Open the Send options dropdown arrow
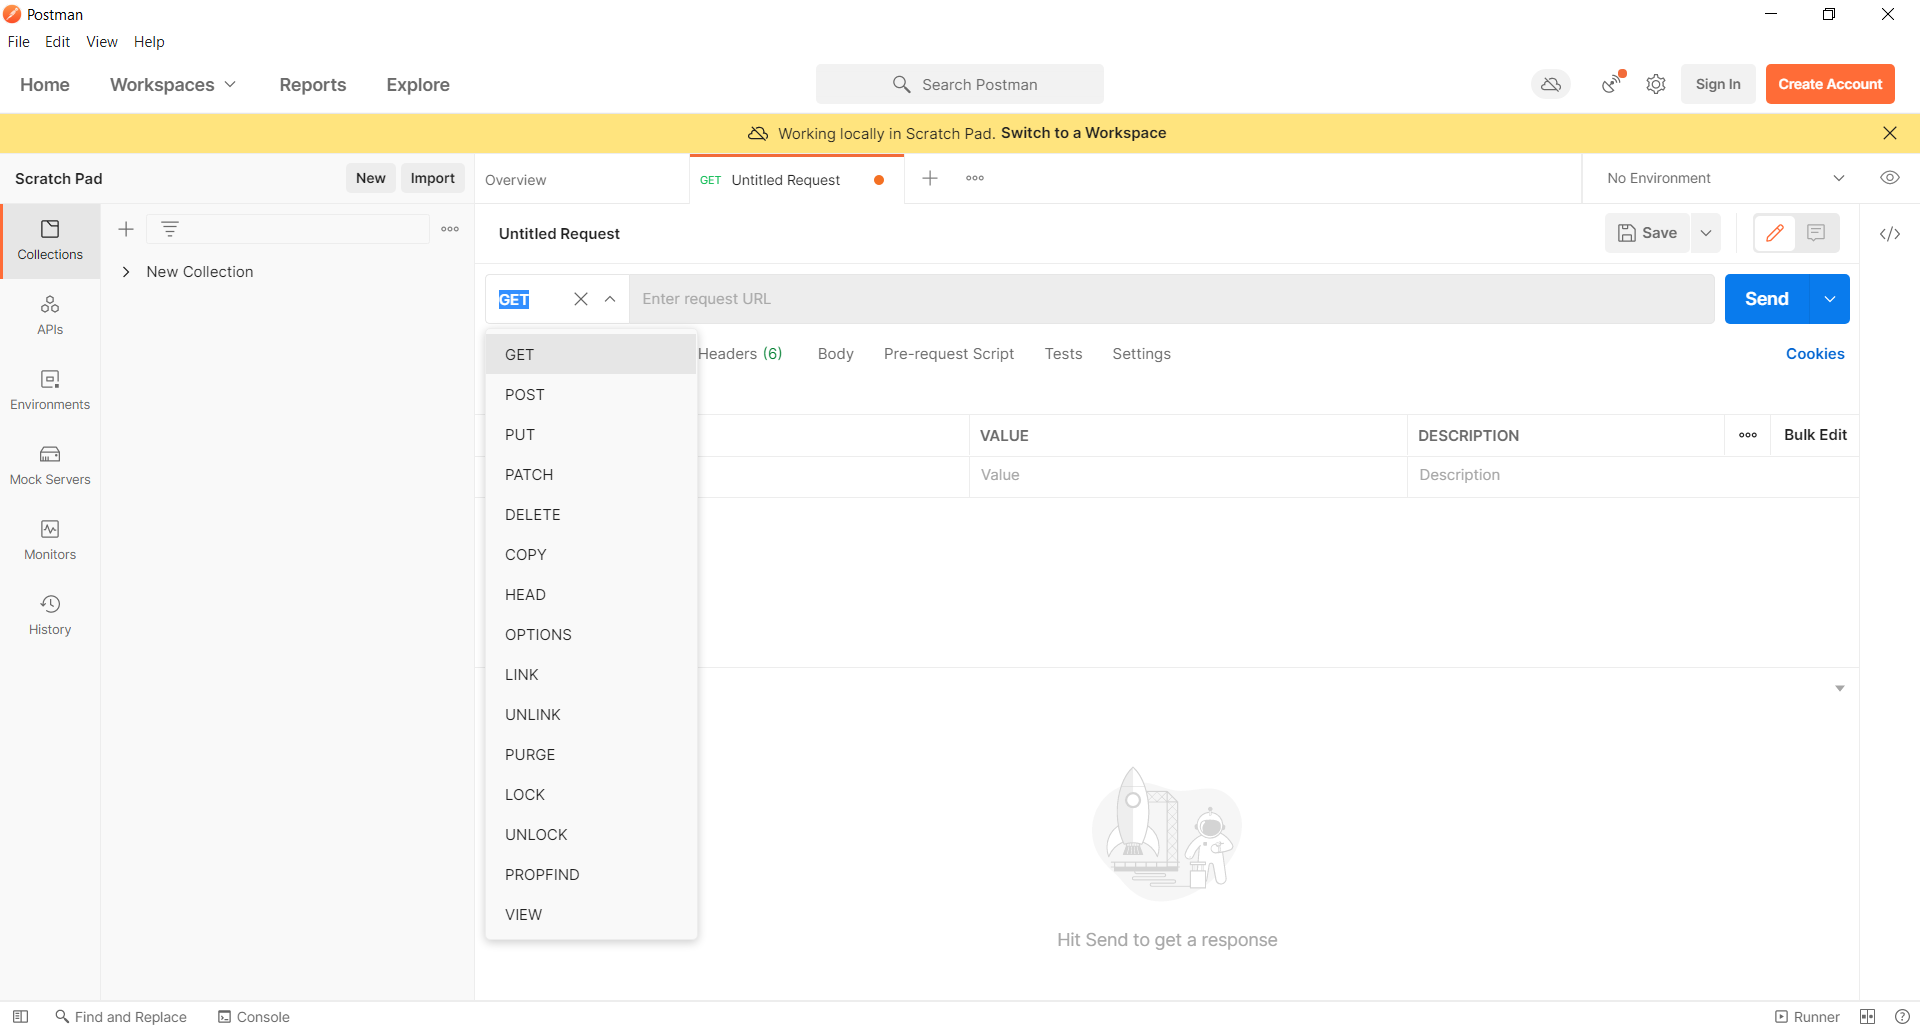1920x1030 pixels. 1830,299
